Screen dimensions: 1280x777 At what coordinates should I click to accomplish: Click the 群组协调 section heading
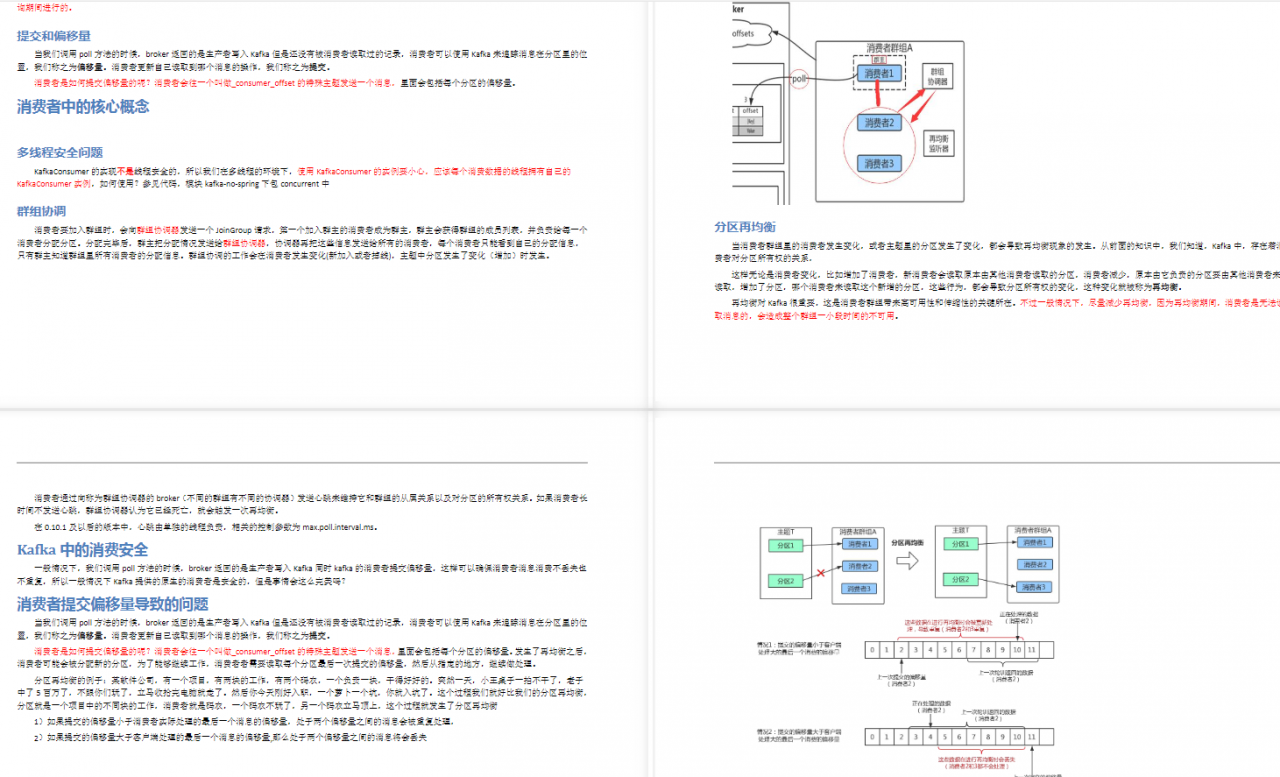41,211
